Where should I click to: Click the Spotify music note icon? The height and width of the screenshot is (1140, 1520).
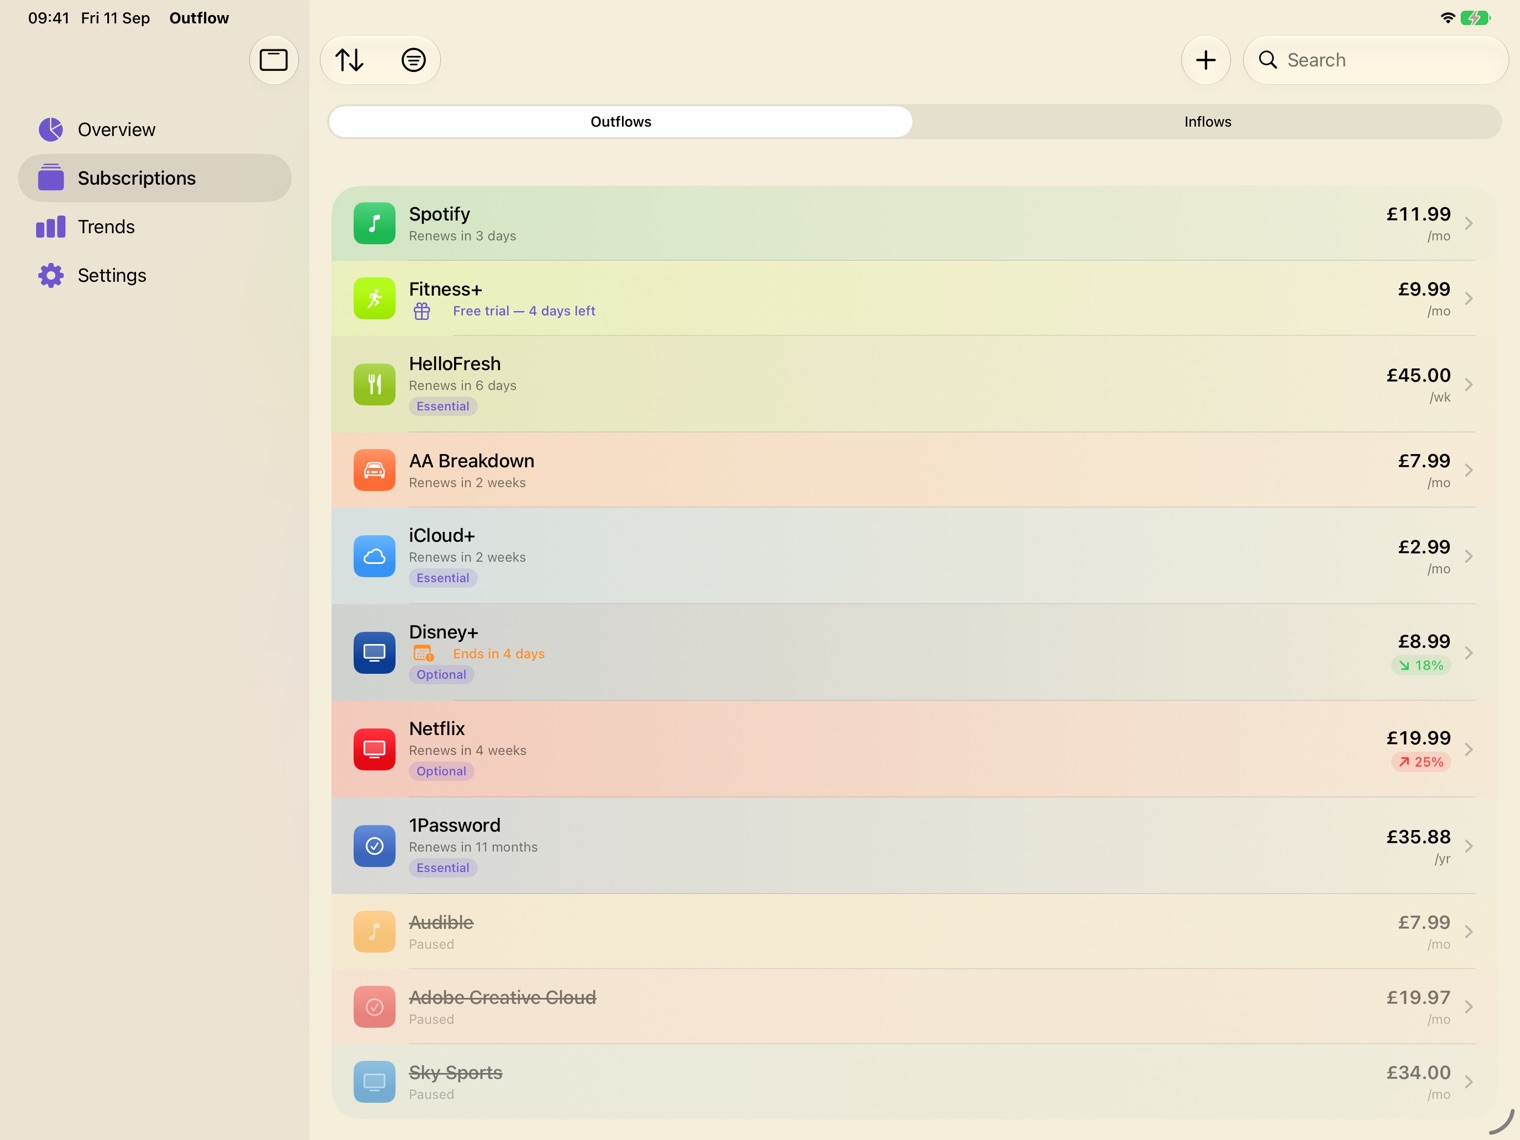[374, 223]
